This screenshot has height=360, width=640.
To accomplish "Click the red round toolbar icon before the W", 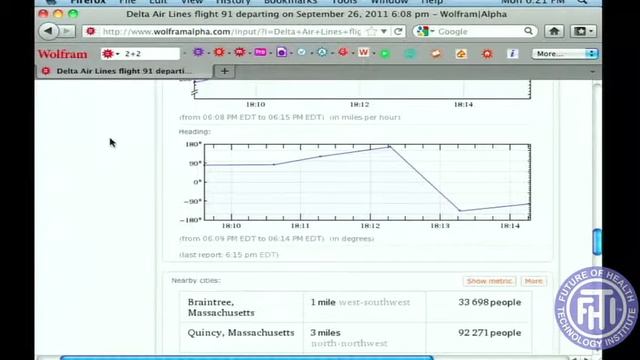I will (x=343, y=52).
